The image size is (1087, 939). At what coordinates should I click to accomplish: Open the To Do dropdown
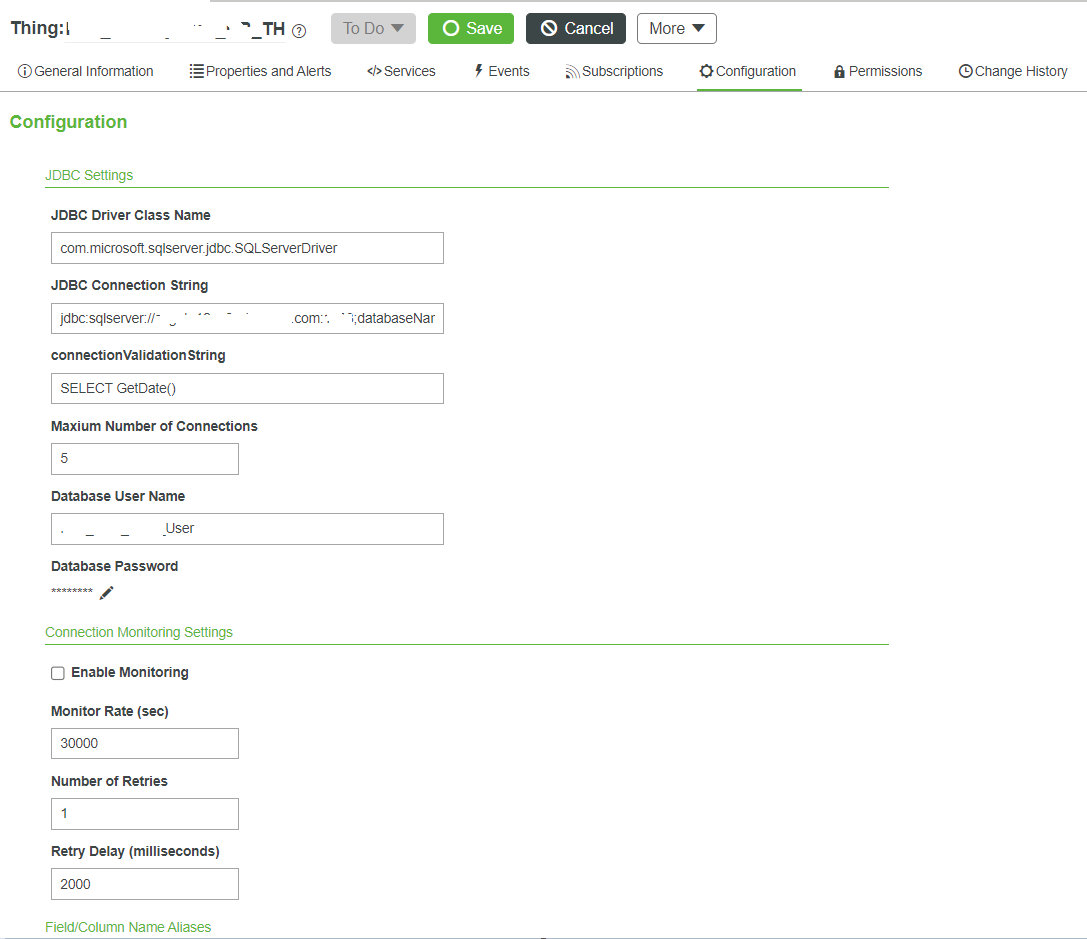[x=373, y=28]
